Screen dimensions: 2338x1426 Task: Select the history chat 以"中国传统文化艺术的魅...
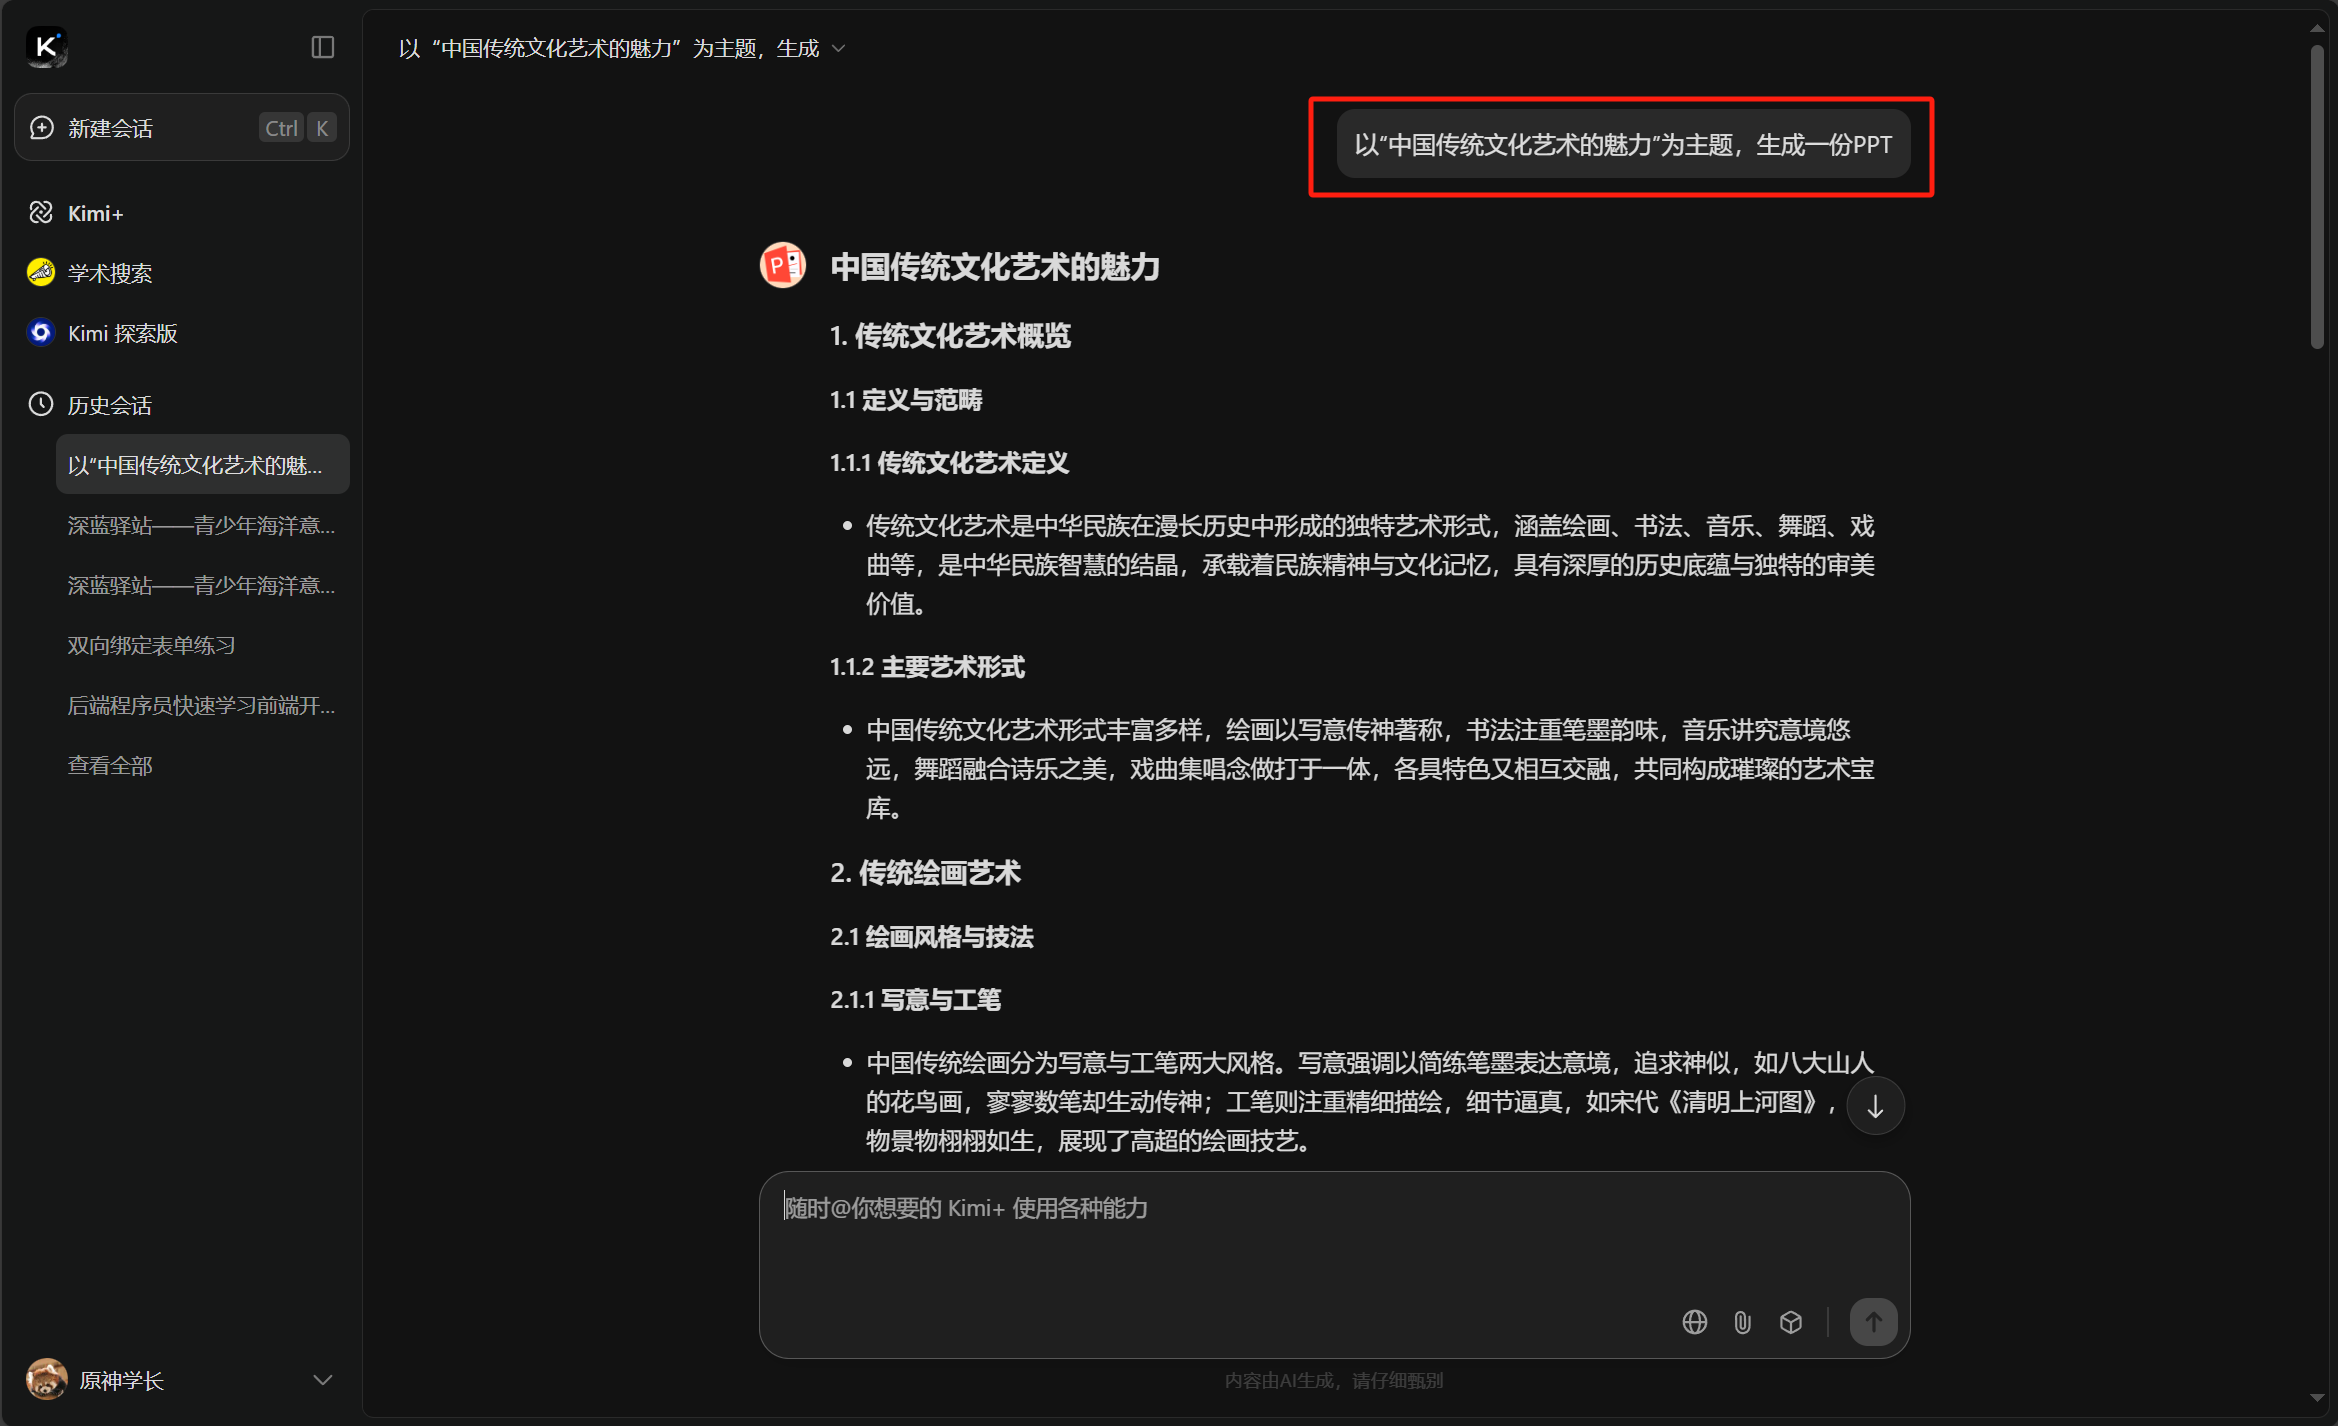point(203,464)
